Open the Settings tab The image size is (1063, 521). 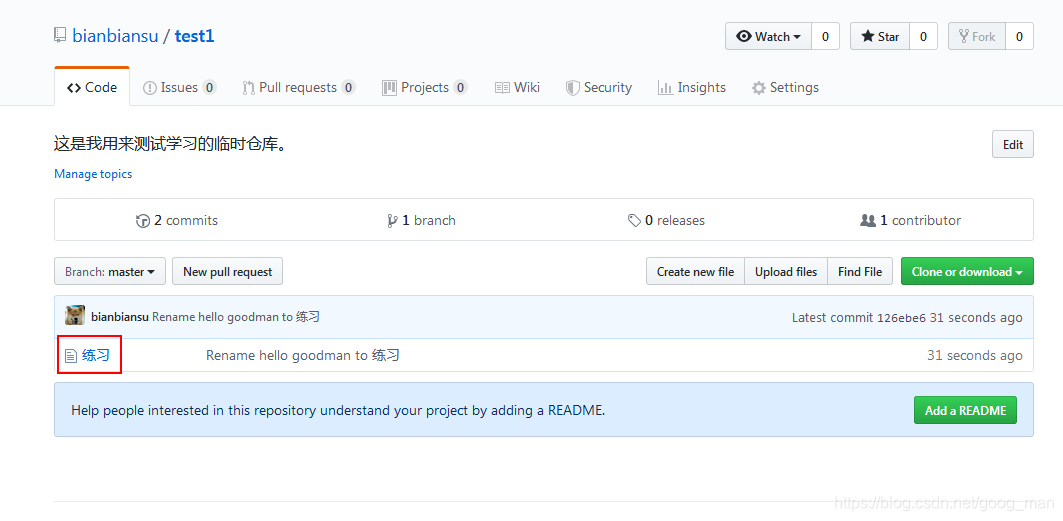pos(785,87)
